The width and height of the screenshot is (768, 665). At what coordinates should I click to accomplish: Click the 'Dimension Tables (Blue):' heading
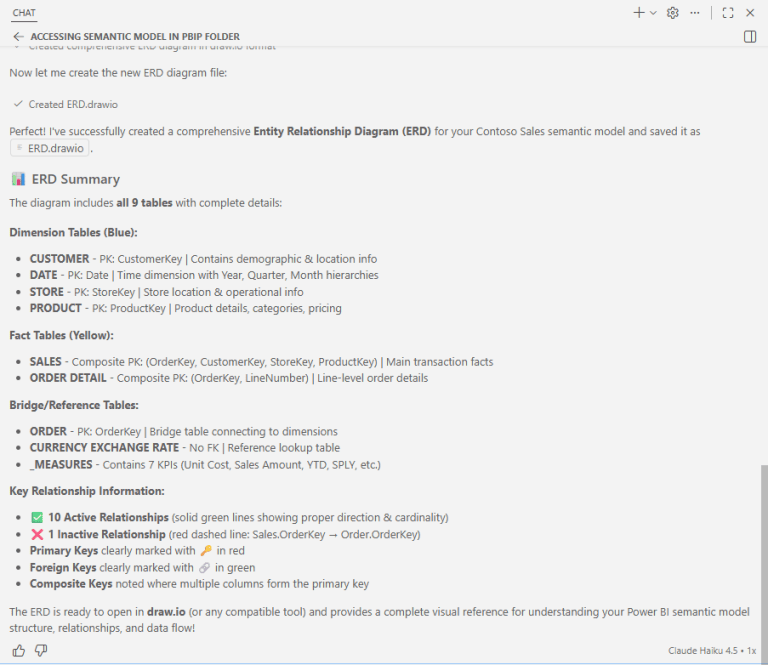click(x=73, y=233)
